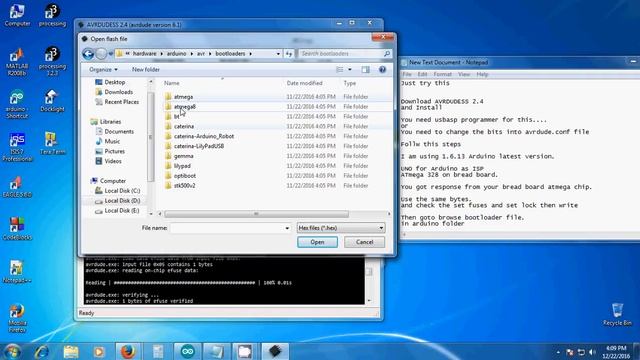Select the atmega folder

(x=183, y=97)
